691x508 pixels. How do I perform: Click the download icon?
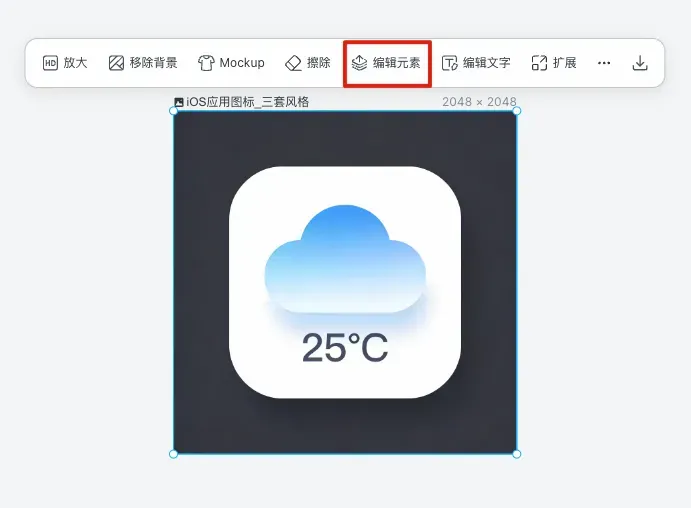click(640, 63)
